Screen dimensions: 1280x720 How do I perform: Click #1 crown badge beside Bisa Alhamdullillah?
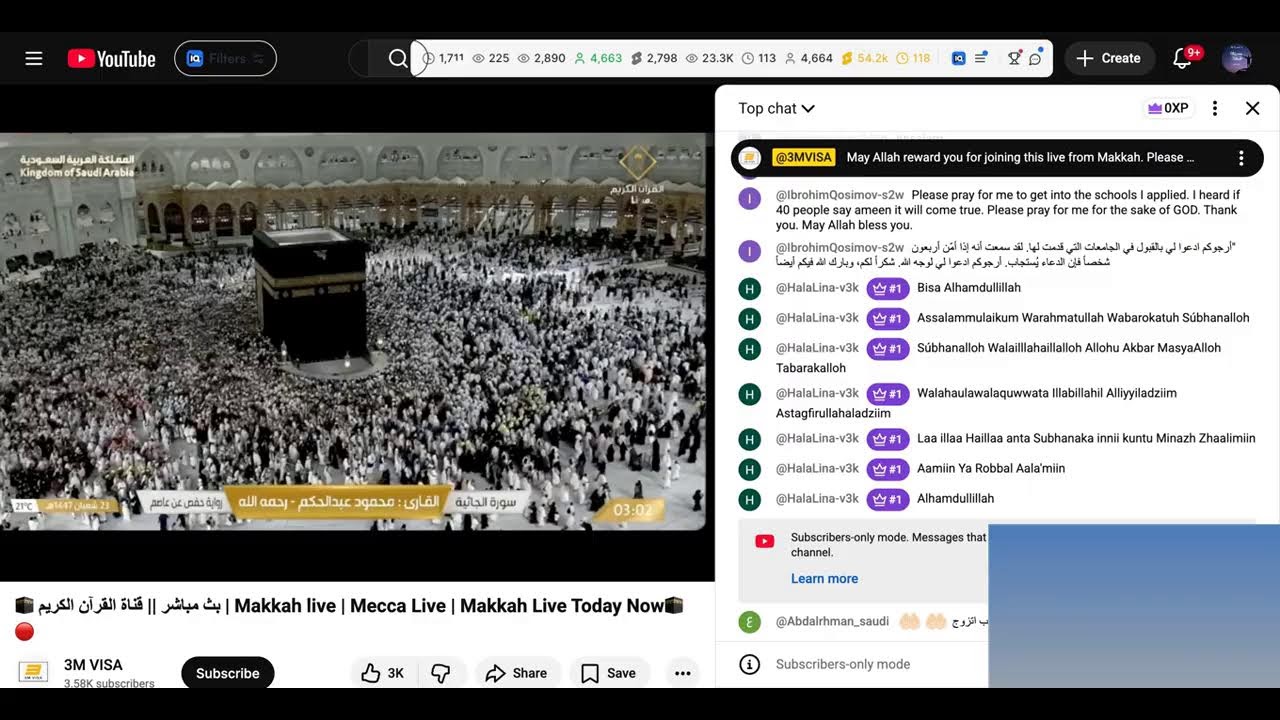pos(887,288)
